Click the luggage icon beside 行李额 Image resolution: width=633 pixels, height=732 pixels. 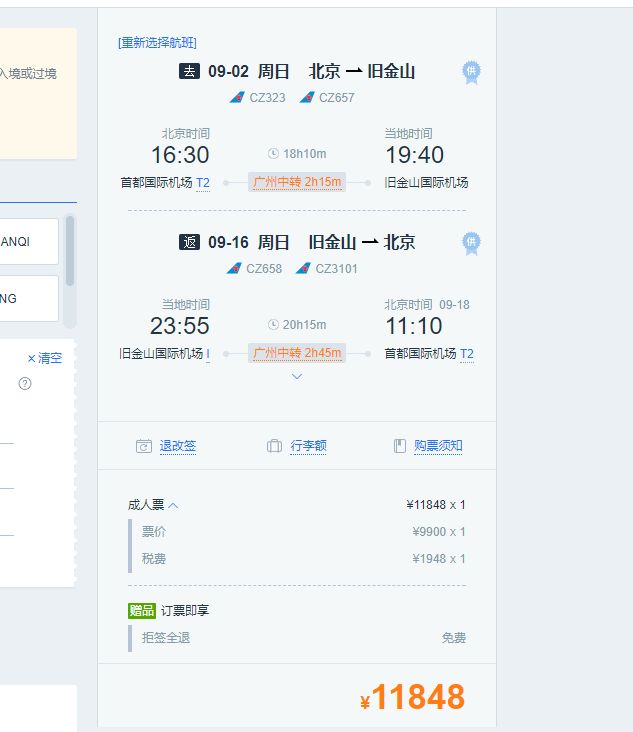click(x=274, y=446)
